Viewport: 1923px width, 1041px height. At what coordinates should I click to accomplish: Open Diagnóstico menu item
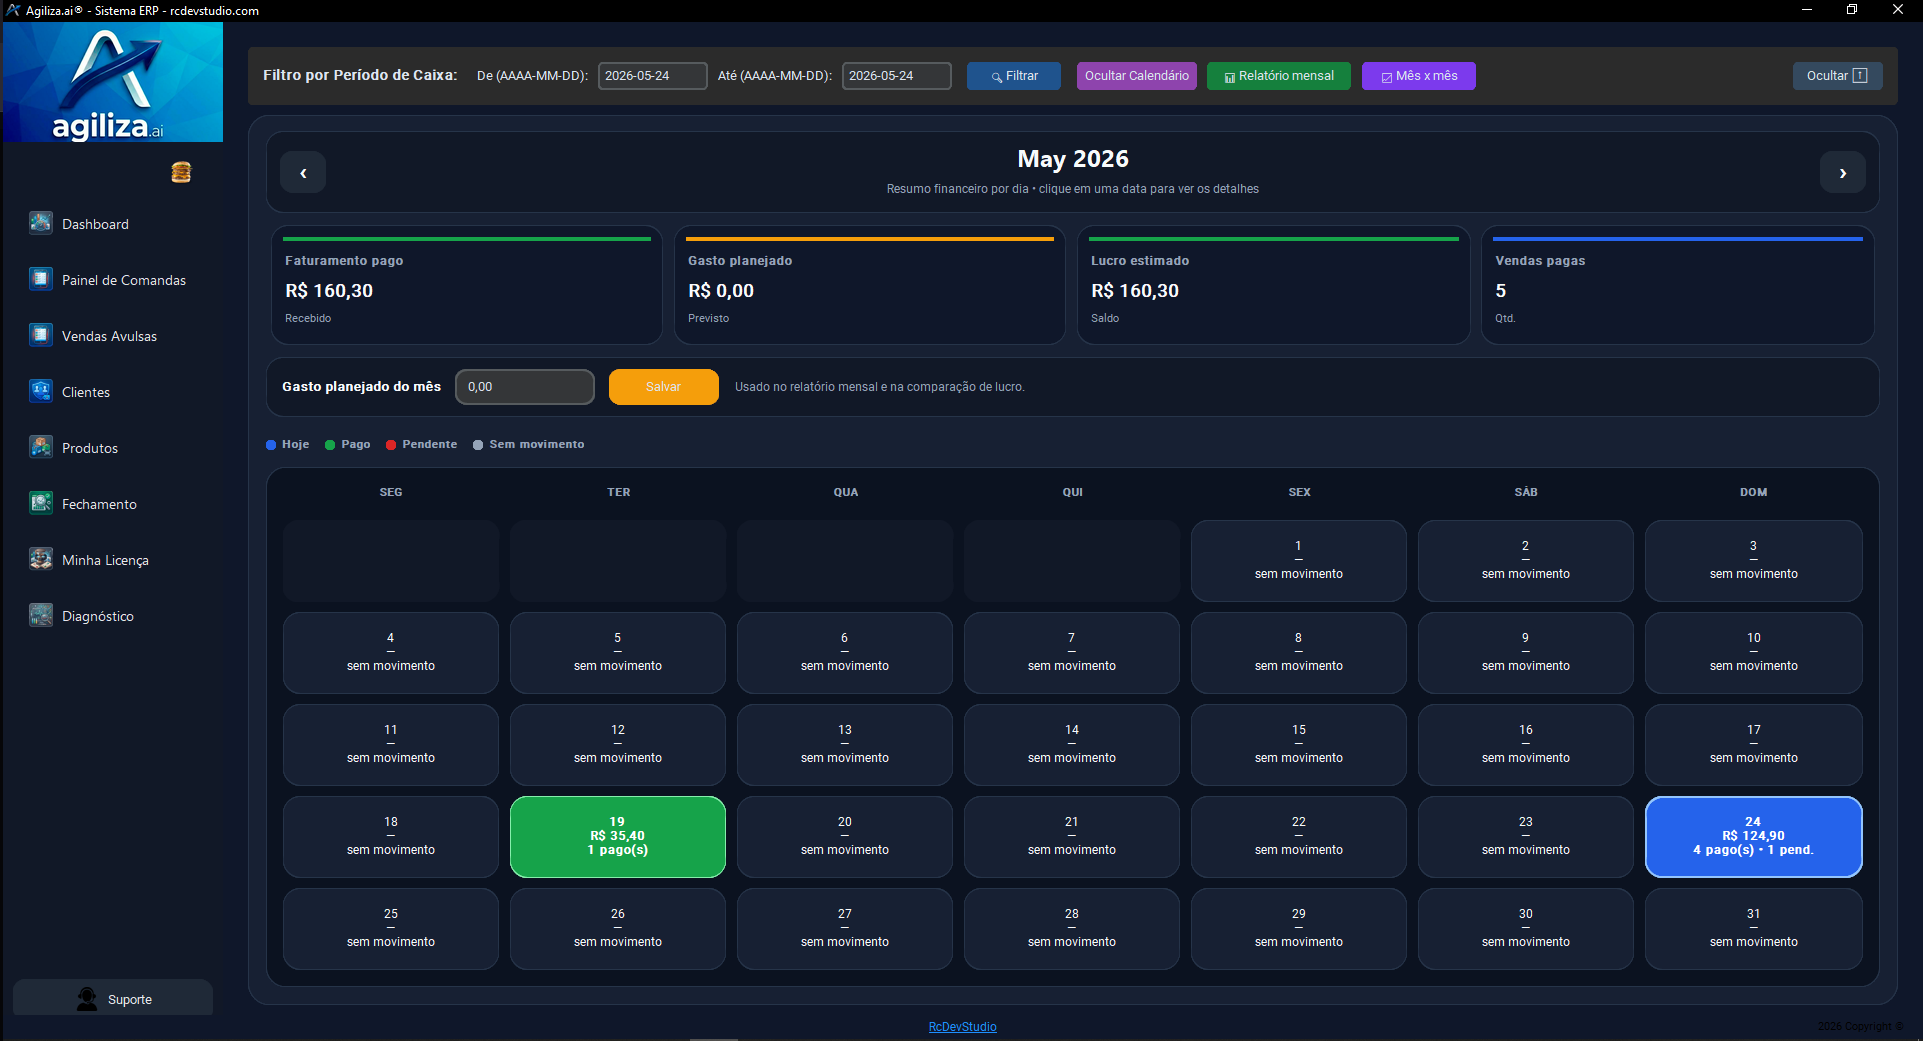98,616
